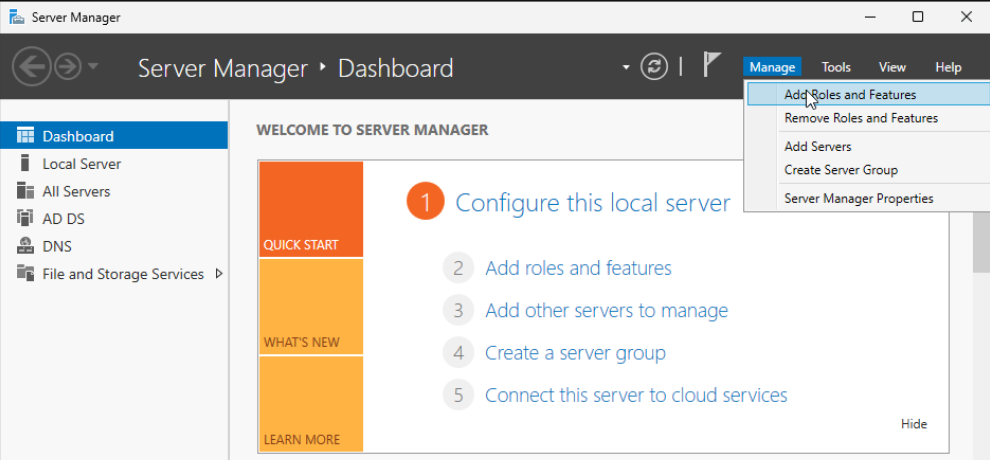Click Add other servers to manage link
Viewport: 990px width, 460px height.
[606, 310]
